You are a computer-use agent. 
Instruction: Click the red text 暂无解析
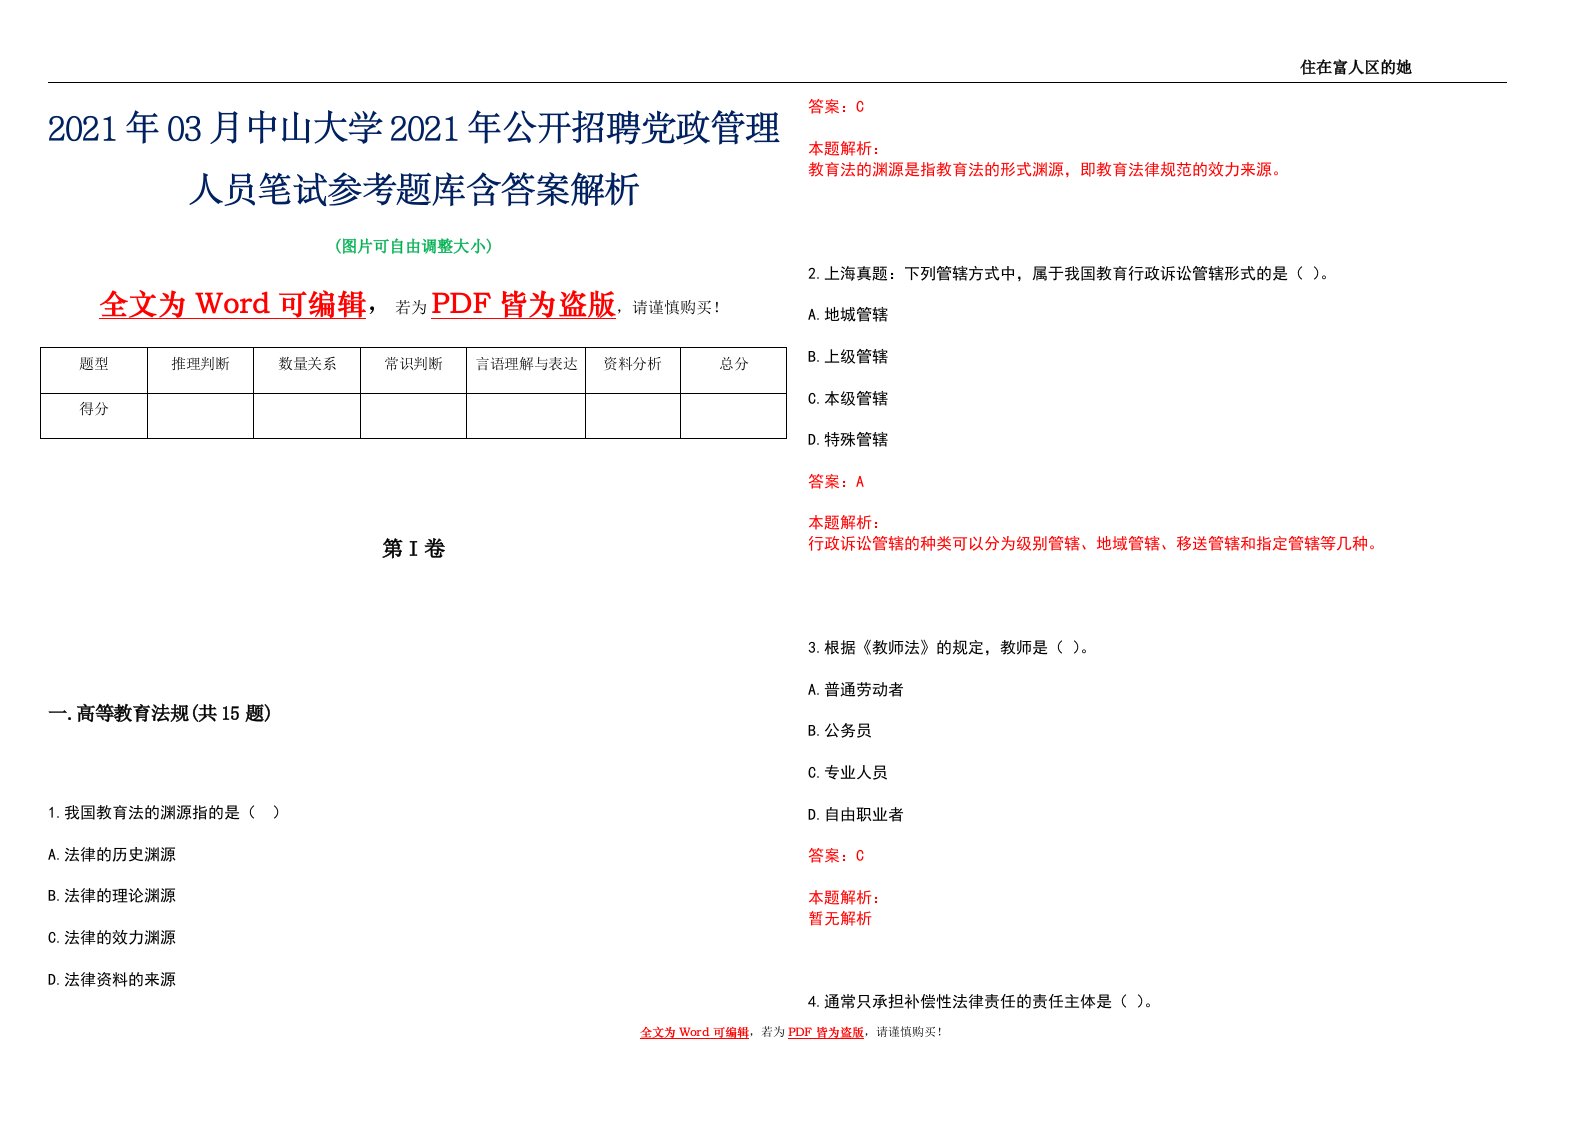(840, 918)
